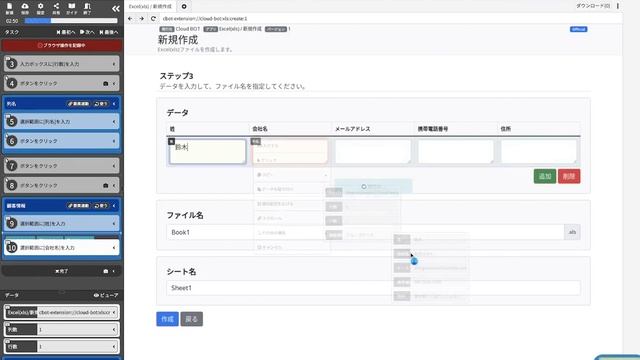This screenshot has height=360, width=640.
Task: Go to next task (次へ)
Action: (87, 32)
